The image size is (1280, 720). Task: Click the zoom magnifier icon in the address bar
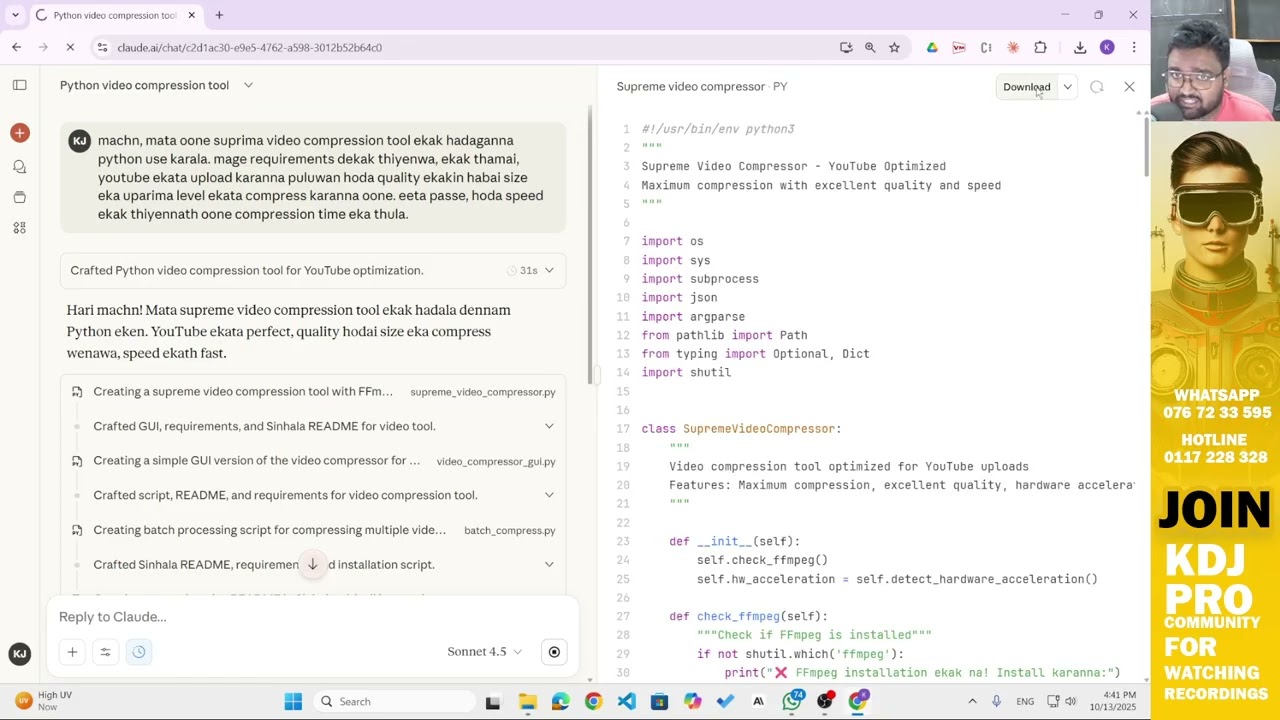pyautogui.click(x=870, y=47)
